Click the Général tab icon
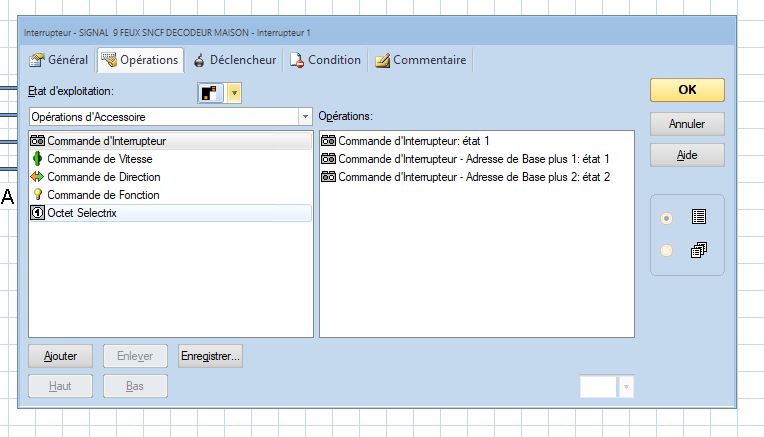764x437 pixels. [37, 60]
